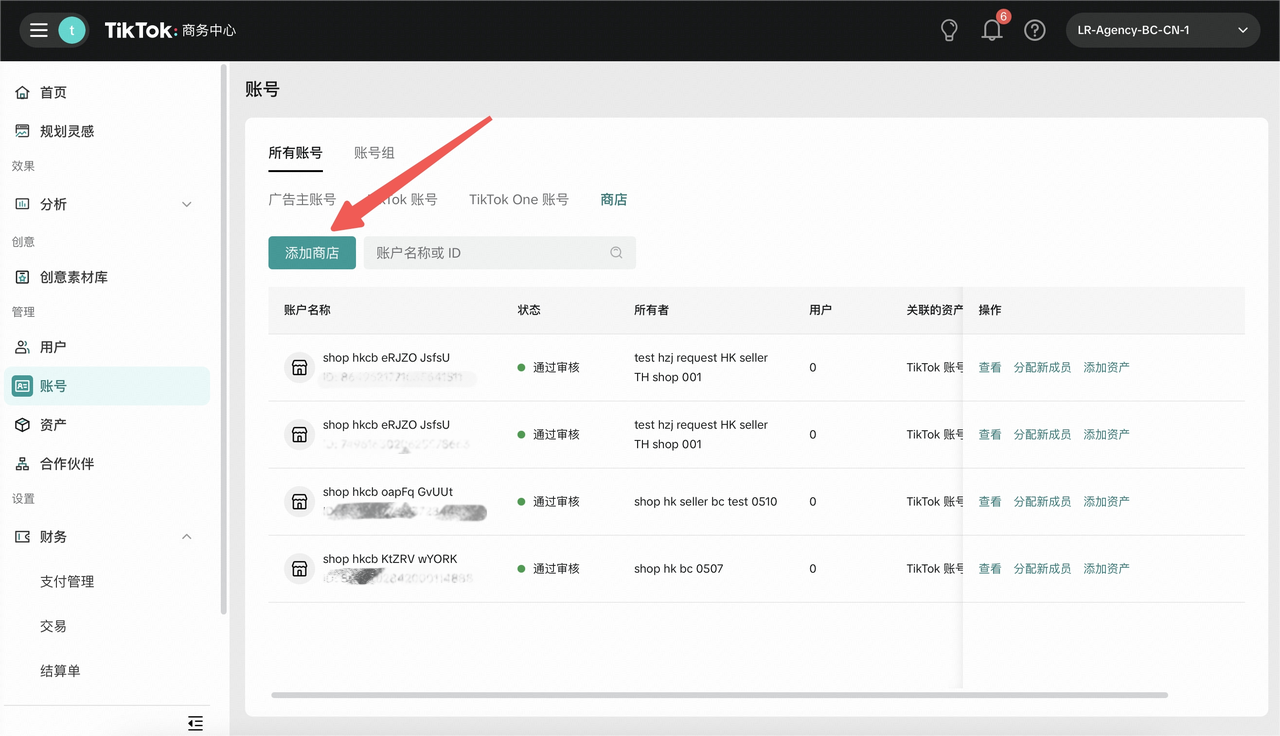Select TikTok One 账号 sub-tab
The width and height of the screenshot is (1280, 736).
(x=519, y=200)
